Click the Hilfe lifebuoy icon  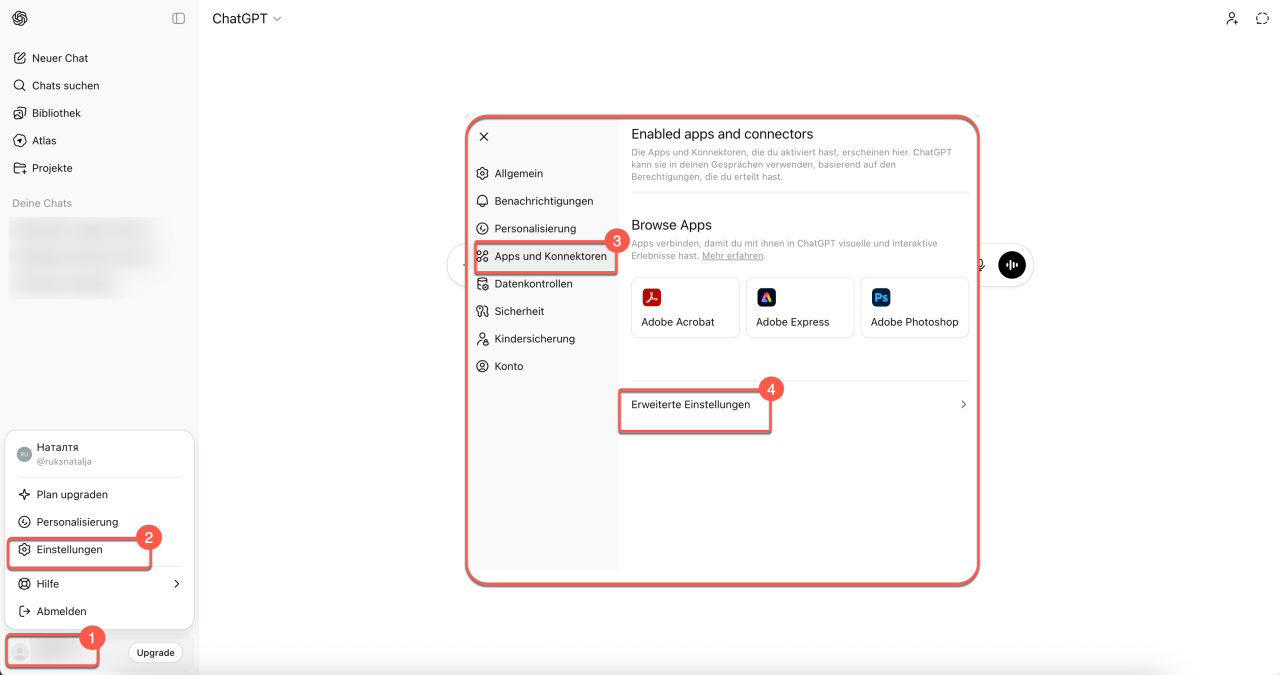(x=25, y=584)
